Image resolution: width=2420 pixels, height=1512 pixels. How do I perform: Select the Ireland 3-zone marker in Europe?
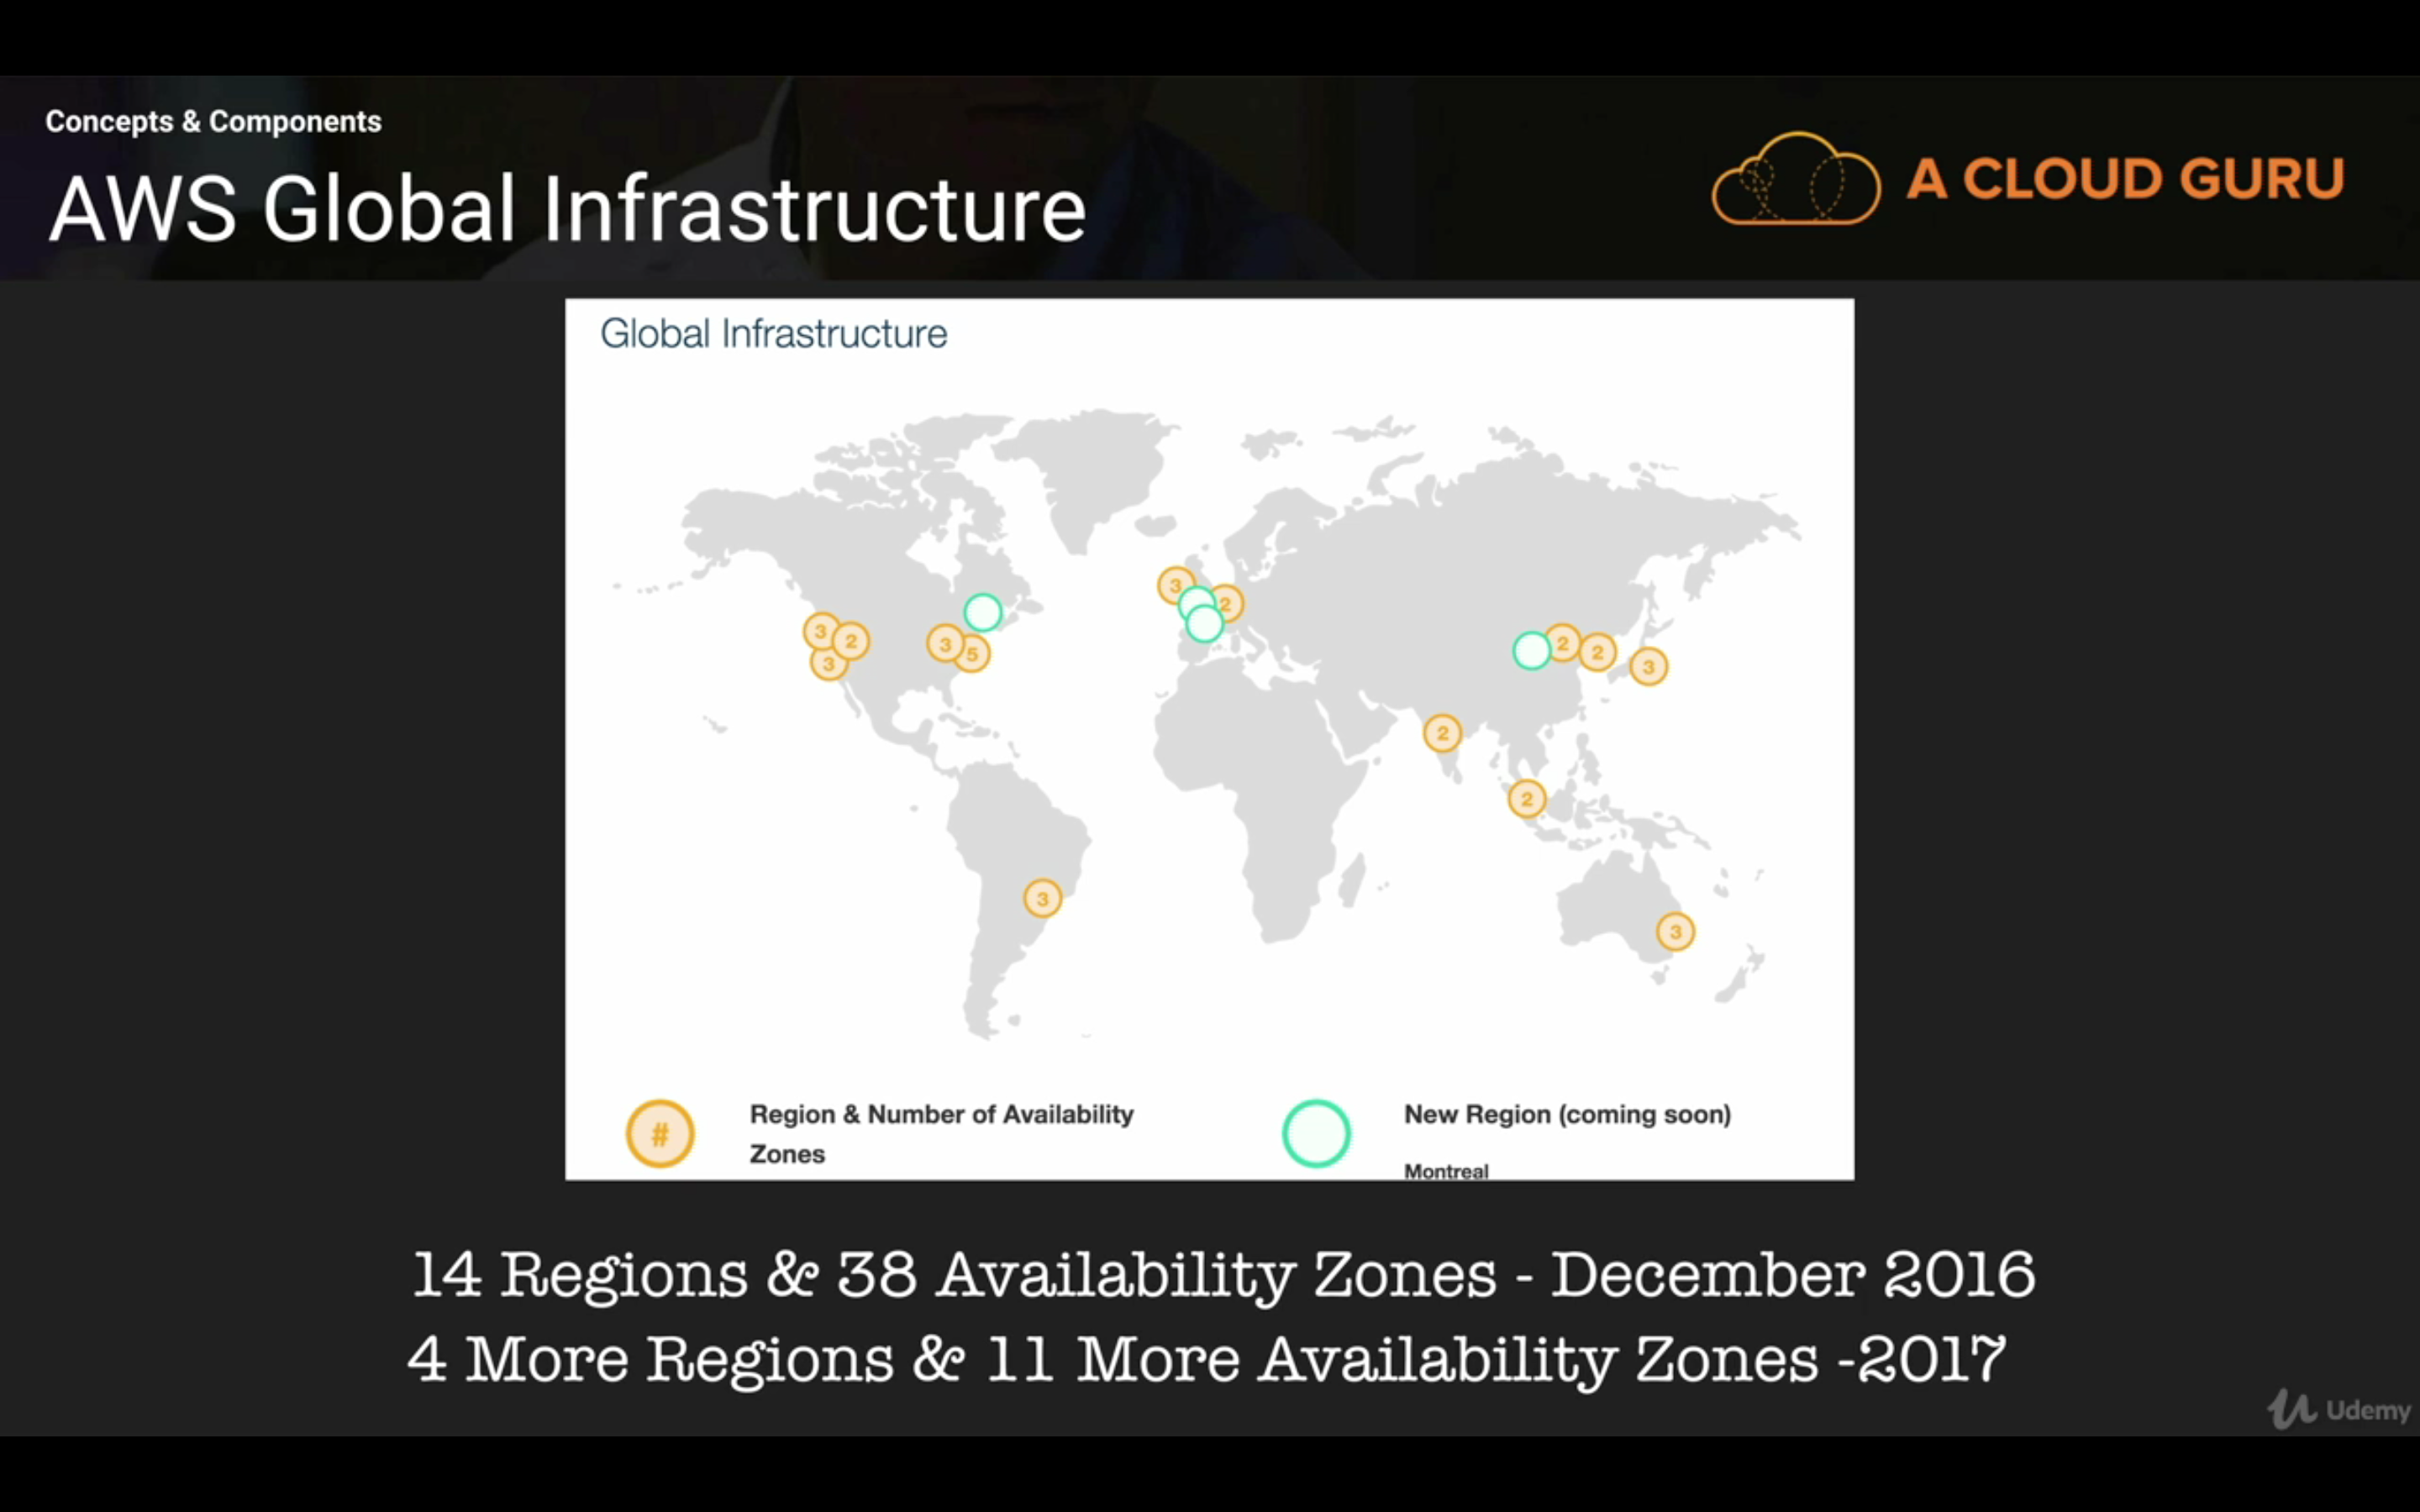pyautogui.click(x=1175, y=585)
